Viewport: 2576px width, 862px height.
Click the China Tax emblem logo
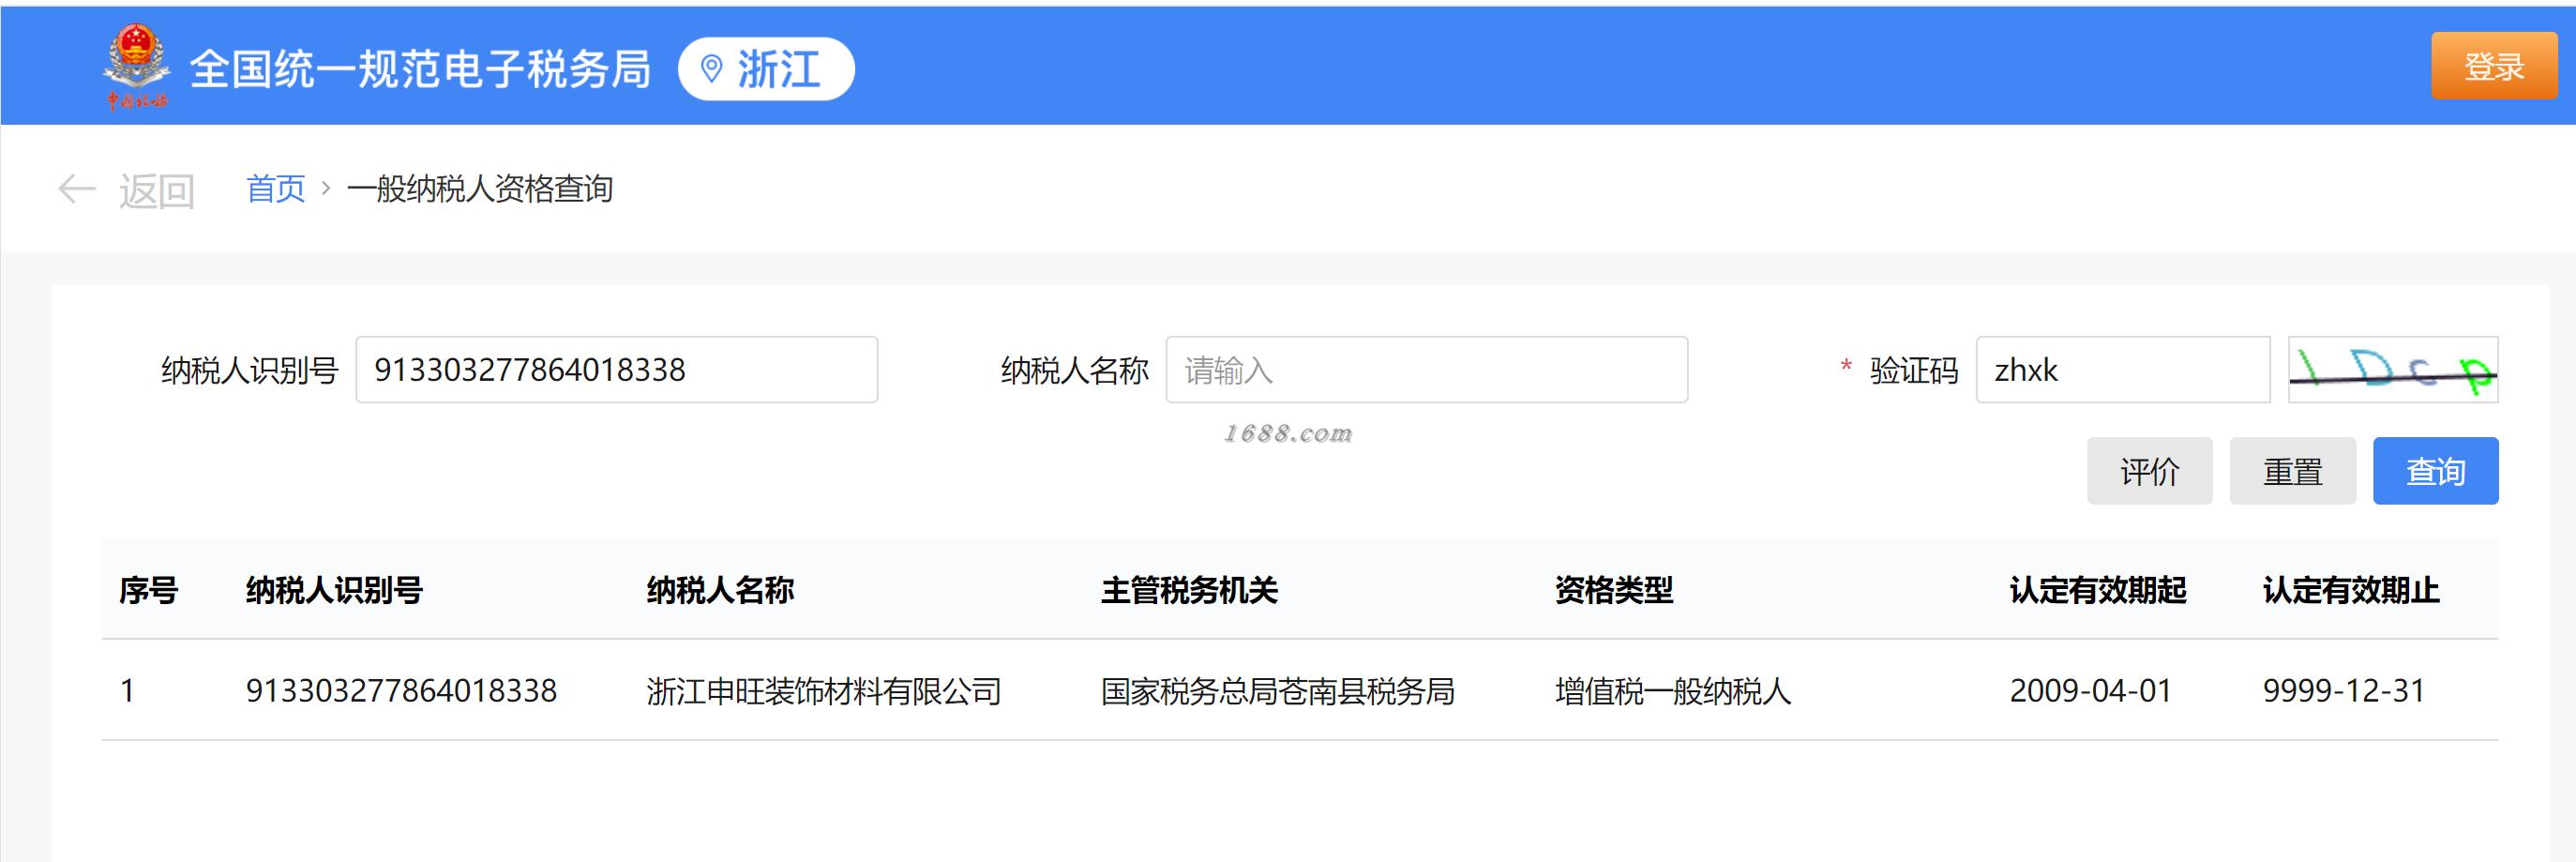point(136,68)
